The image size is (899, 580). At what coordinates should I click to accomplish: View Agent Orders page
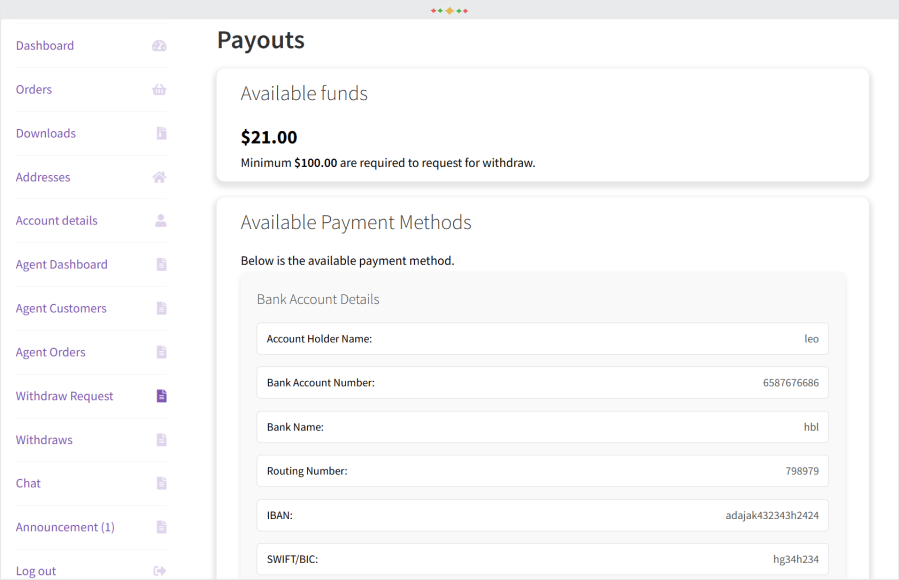50,352
